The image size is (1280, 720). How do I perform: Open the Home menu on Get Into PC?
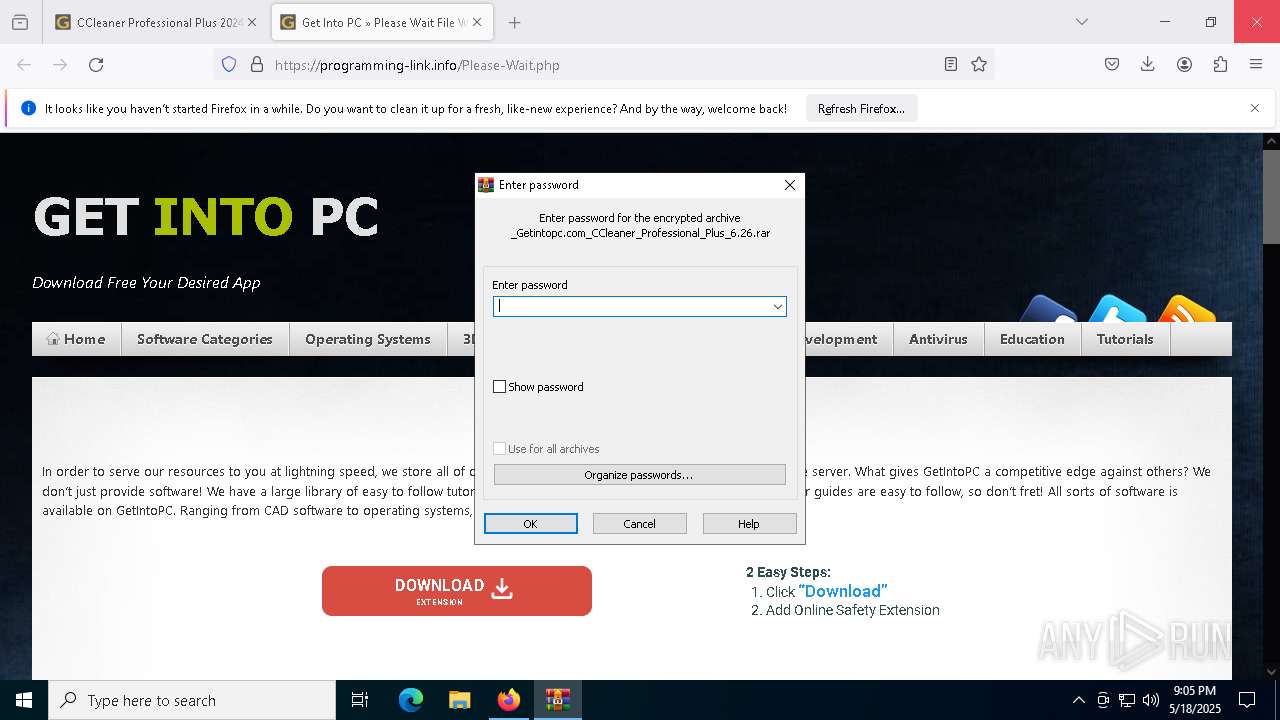(76, 339)
